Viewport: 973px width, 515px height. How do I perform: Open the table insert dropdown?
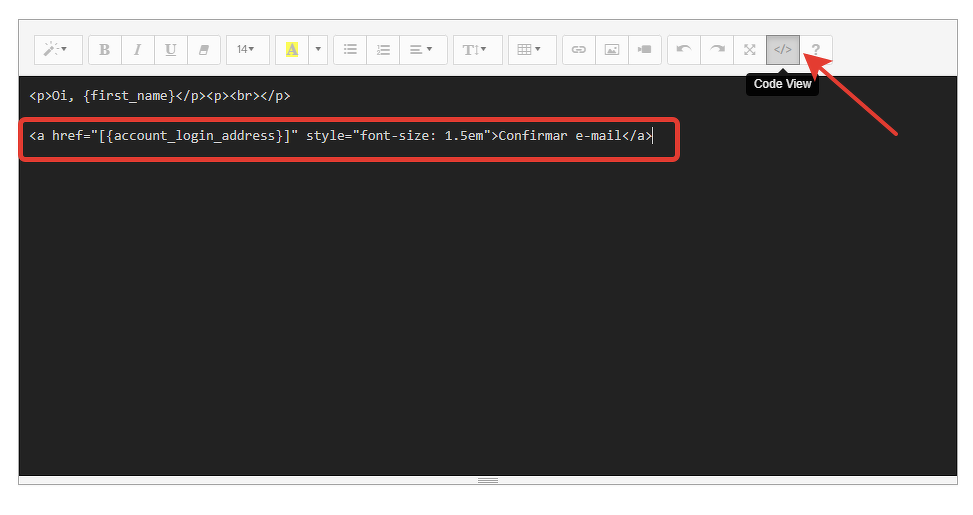(x=531, y=49)
